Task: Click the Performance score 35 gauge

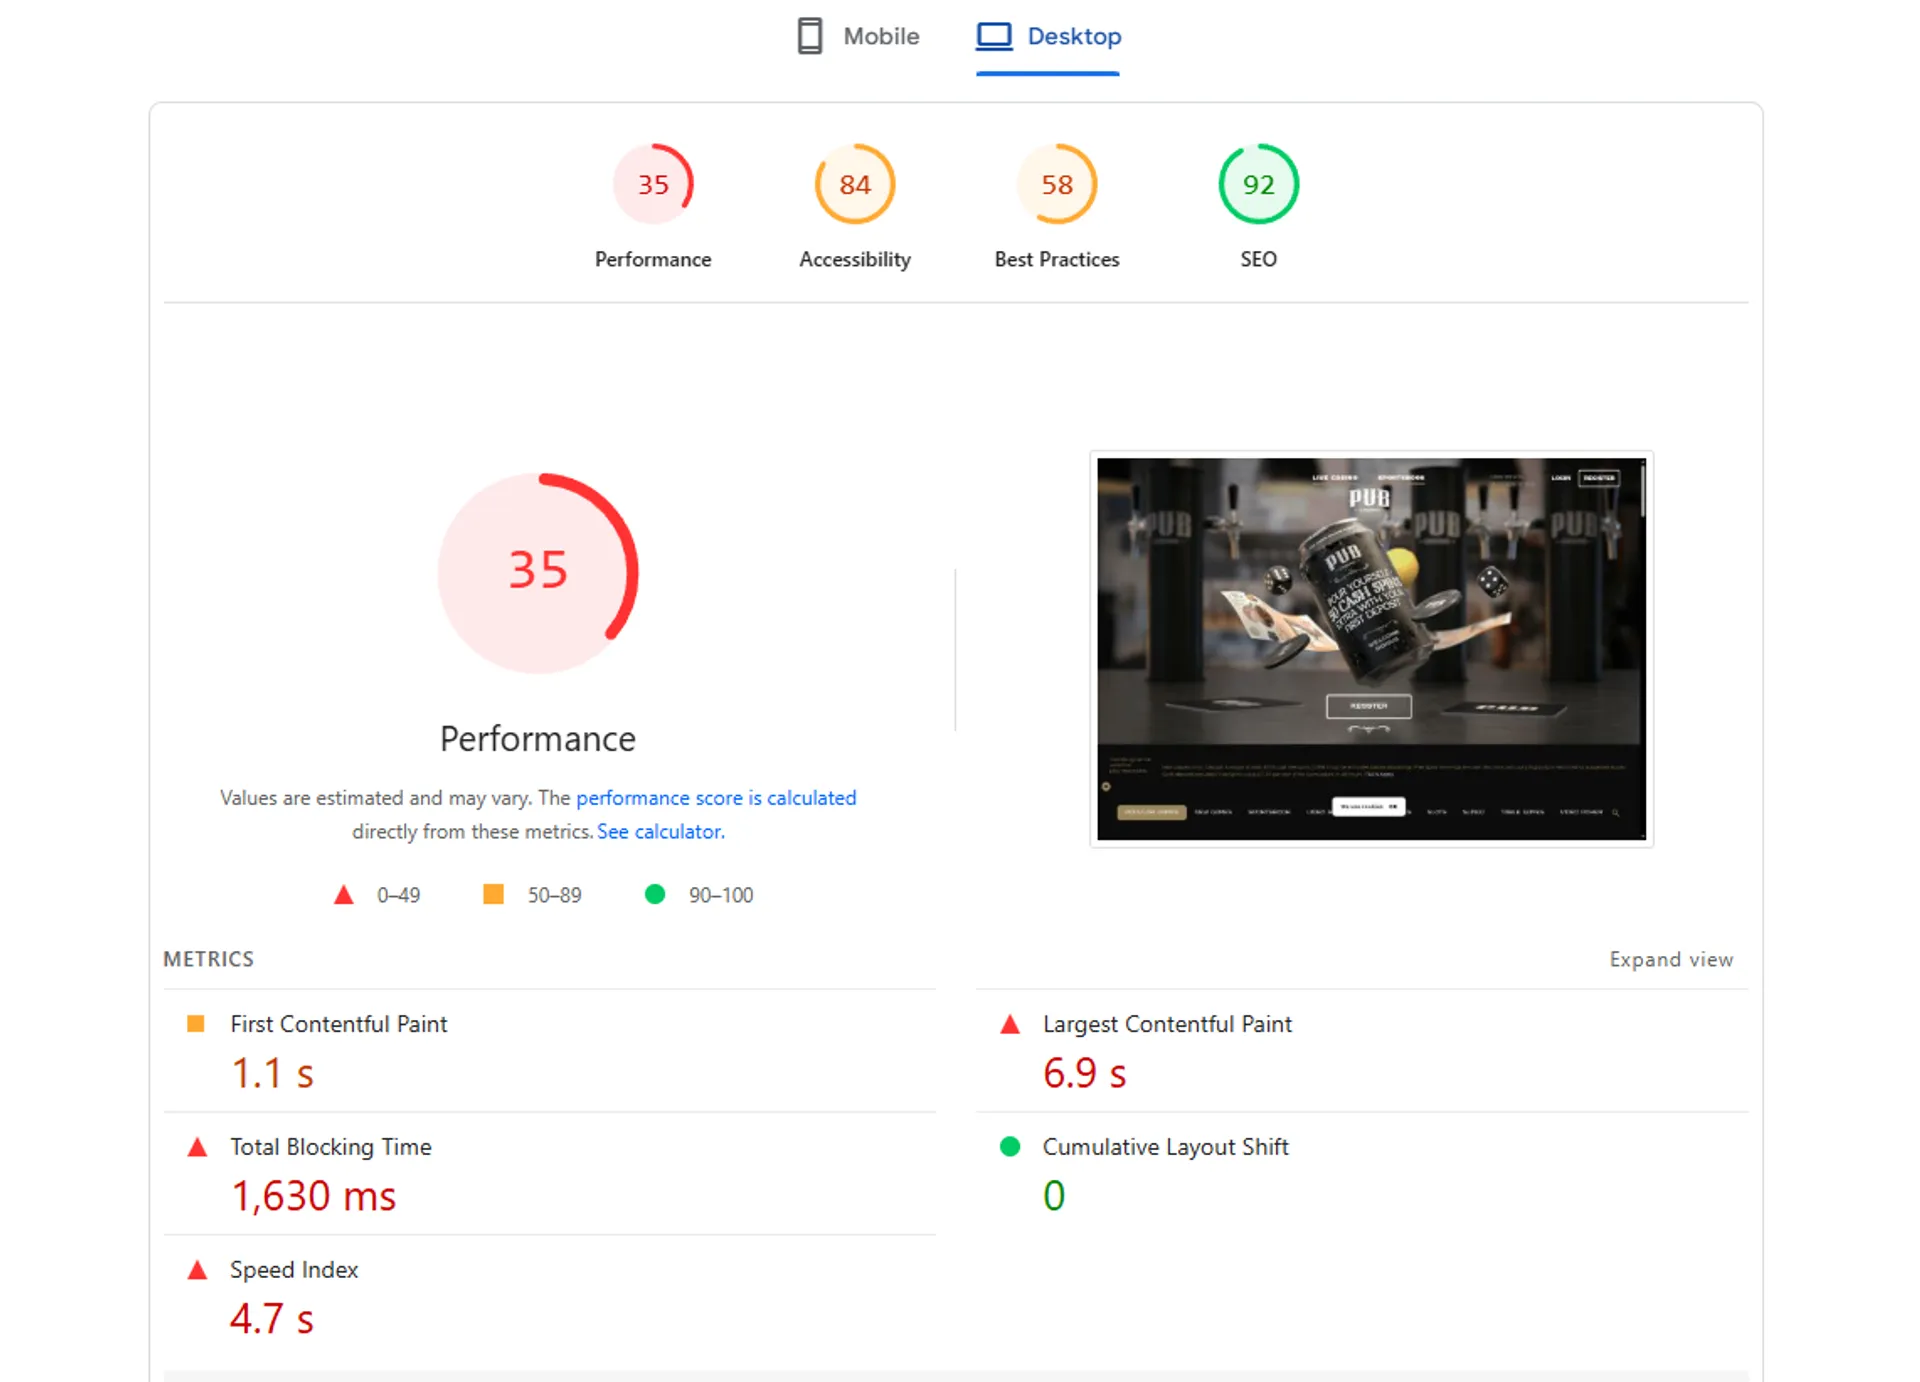Action: pos(653,185)
